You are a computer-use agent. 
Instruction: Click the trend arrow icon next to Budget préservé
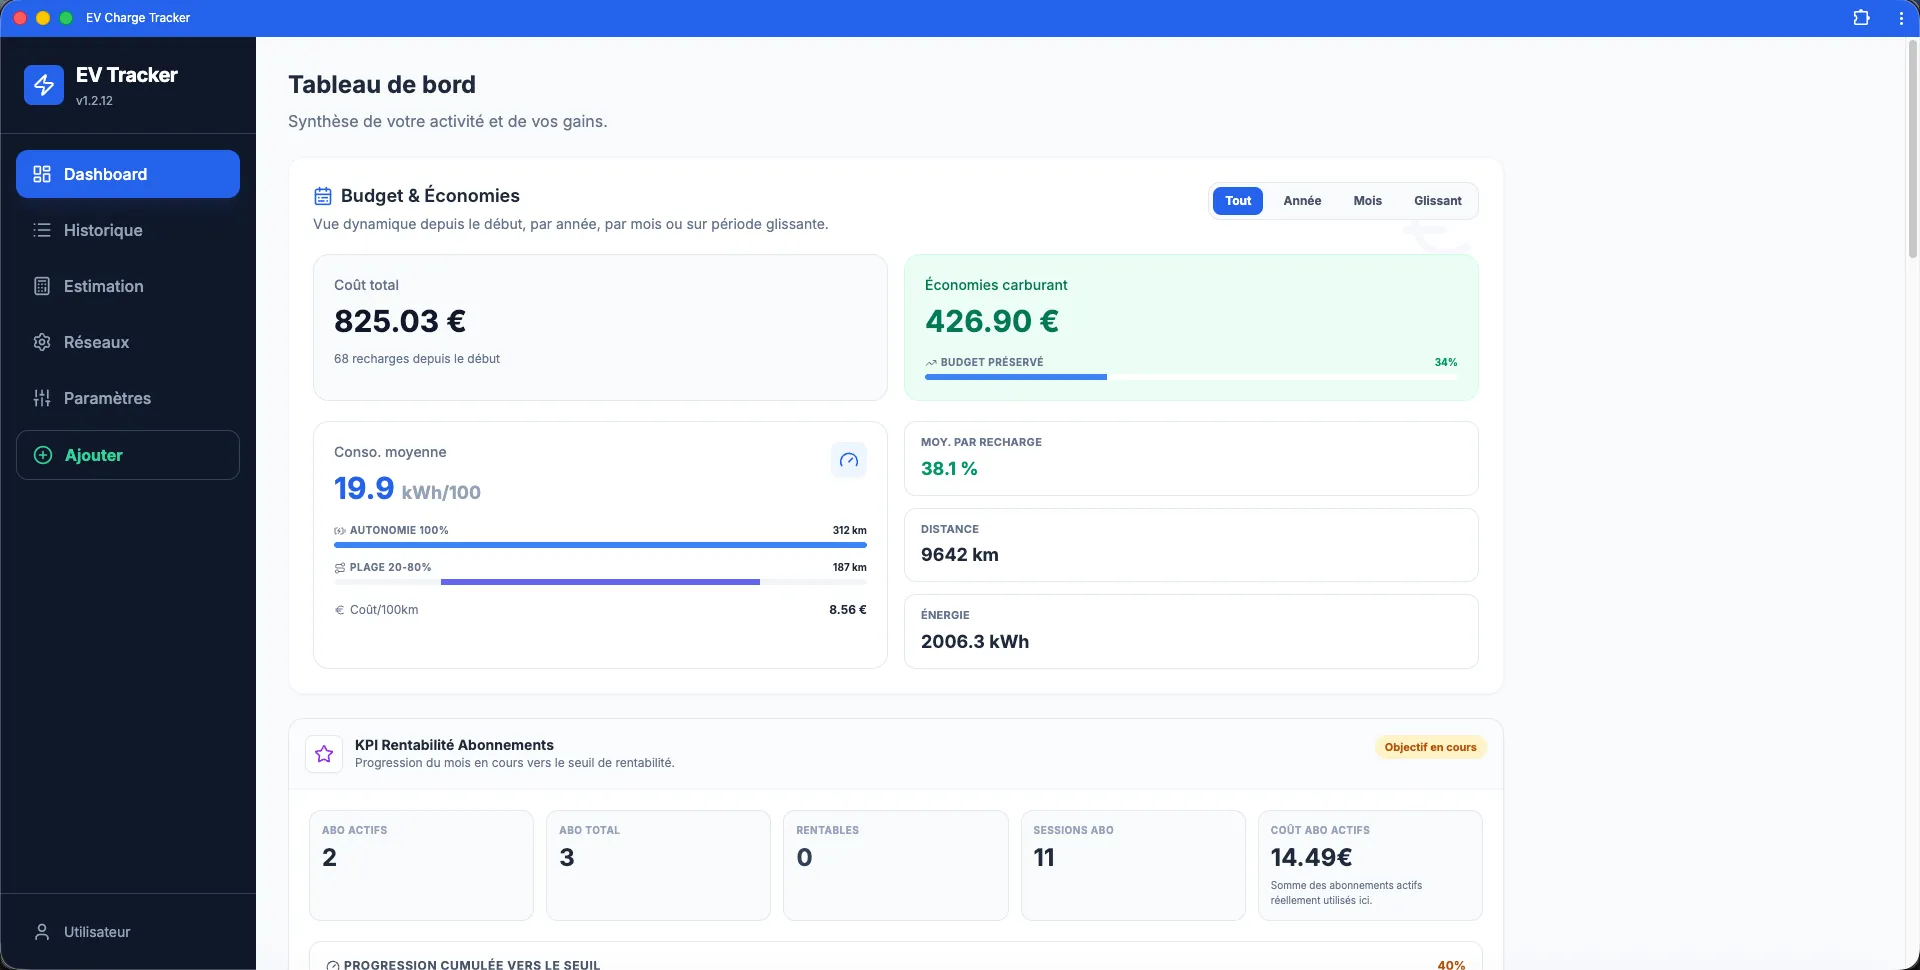(x=931, y=362)
